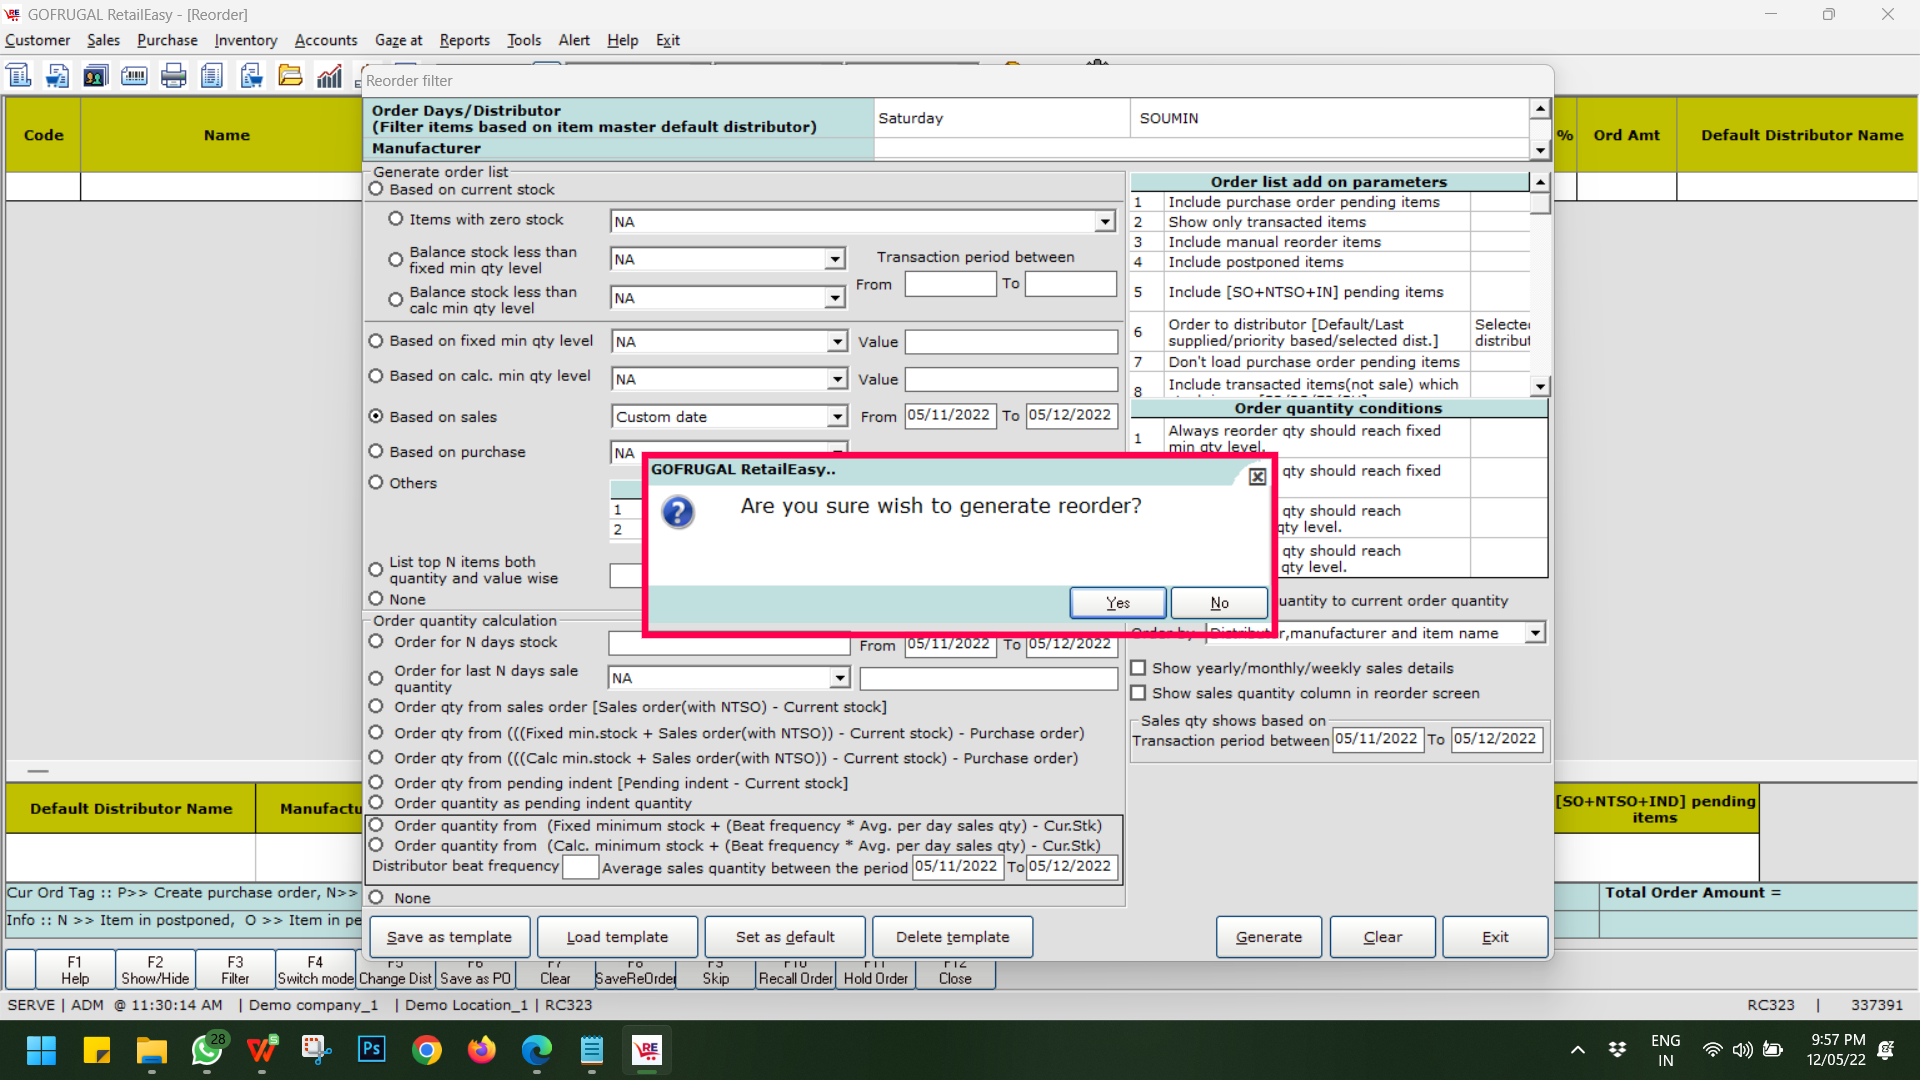Click the barcode label toolbar icon

[x=134, y=76]
